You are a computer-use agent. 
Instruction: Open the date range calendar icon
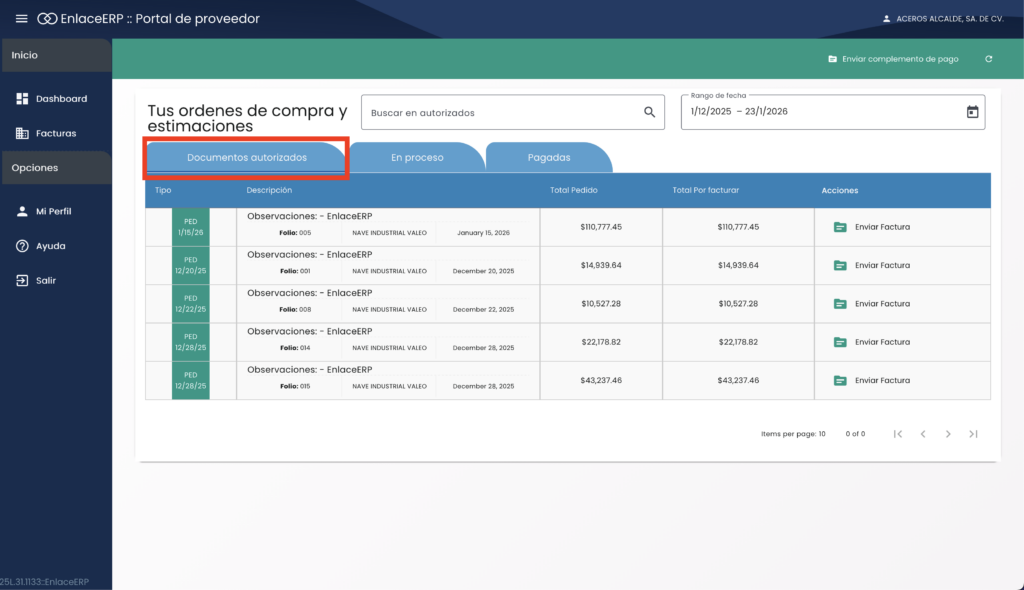(x=972, y=112)
